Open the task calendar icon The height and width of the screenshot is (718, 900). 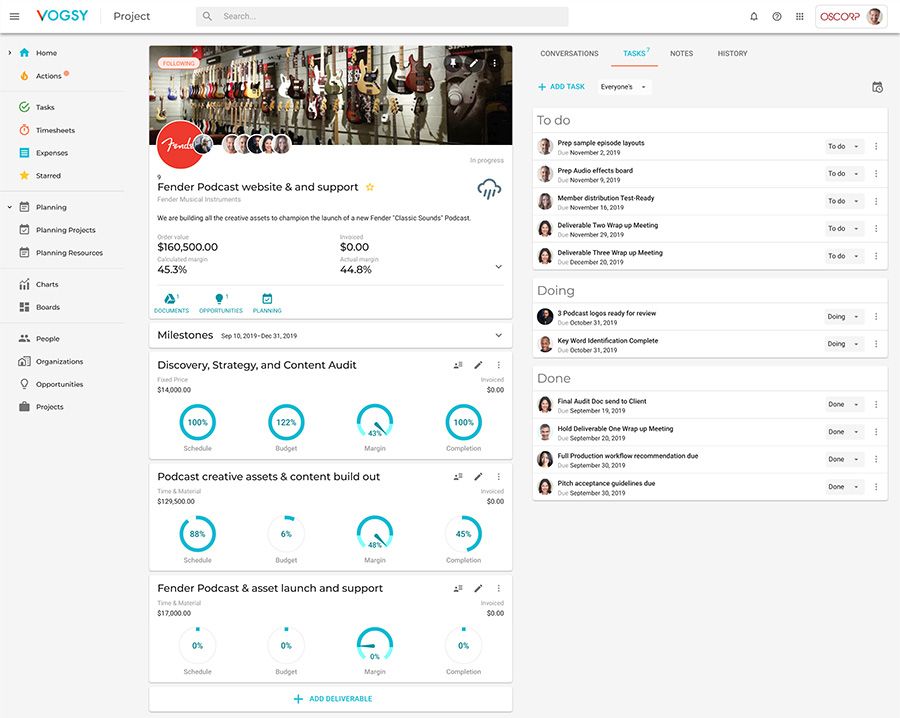[x=877, y=87]
